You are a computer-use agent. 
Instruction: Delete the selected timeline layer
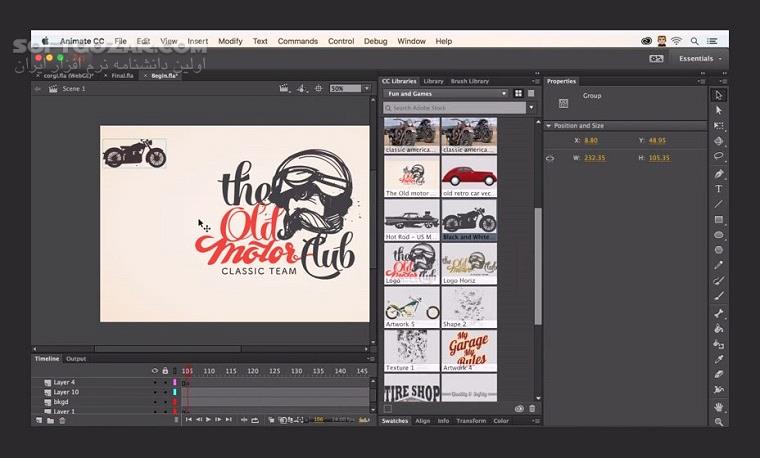62,420
